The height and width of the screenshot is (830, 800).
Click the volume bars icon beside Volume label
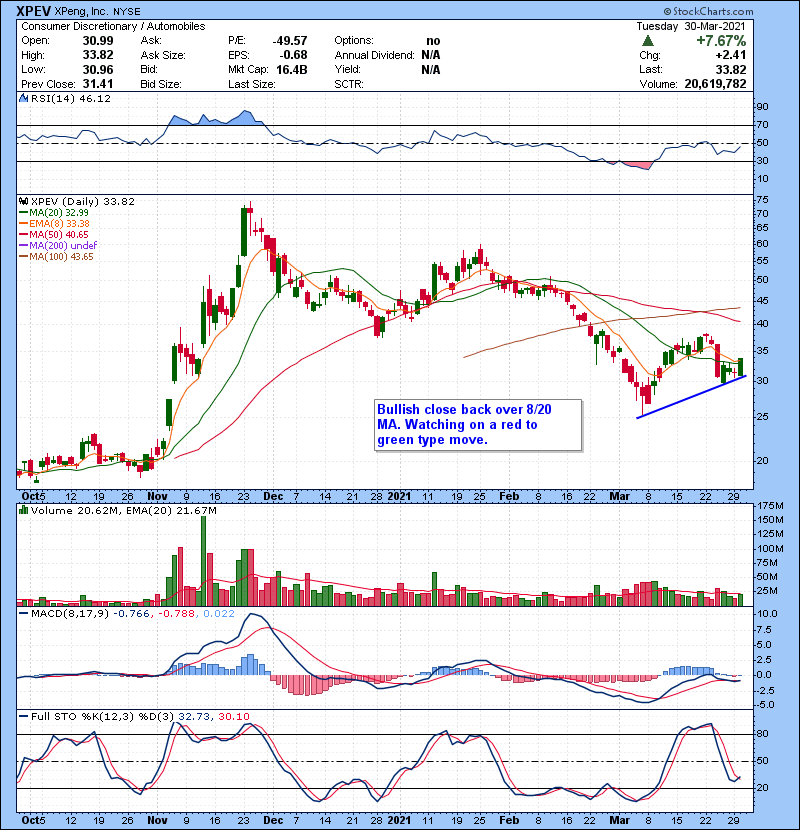tap(23, 510)
